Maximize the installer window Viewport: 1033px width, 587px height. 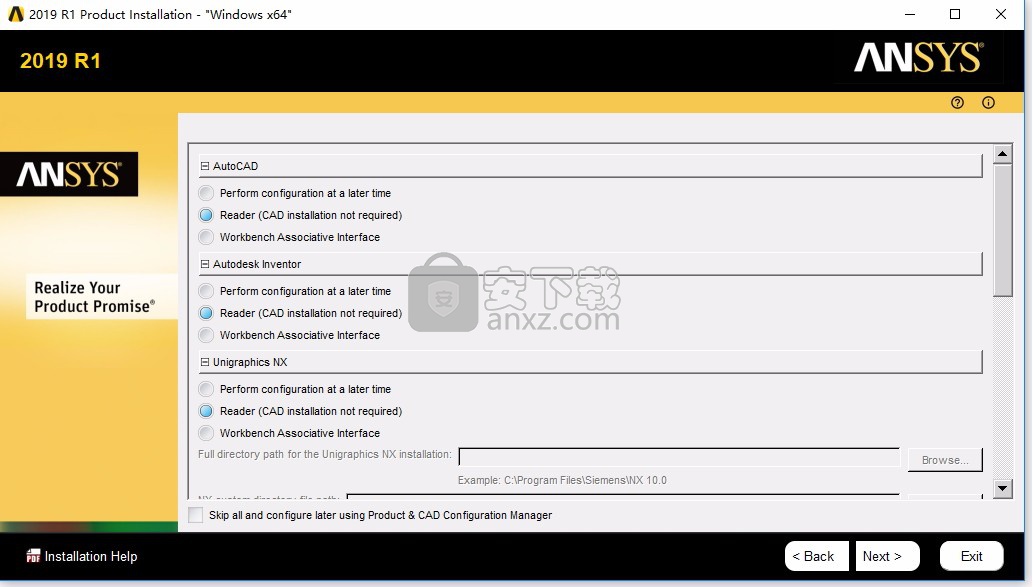tap(955, 14)
